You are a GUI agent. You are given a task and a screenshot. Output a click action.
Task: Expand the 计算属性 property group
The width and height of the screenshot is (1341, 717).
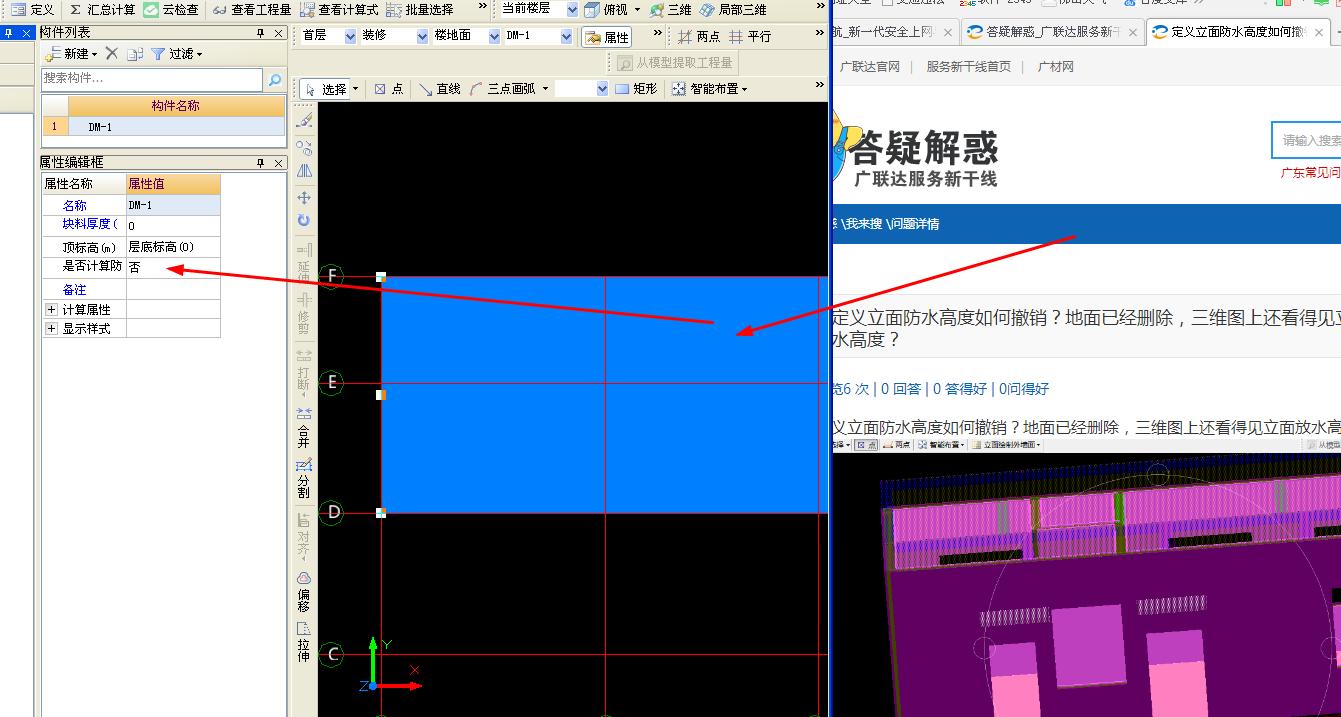coord(51,309)
